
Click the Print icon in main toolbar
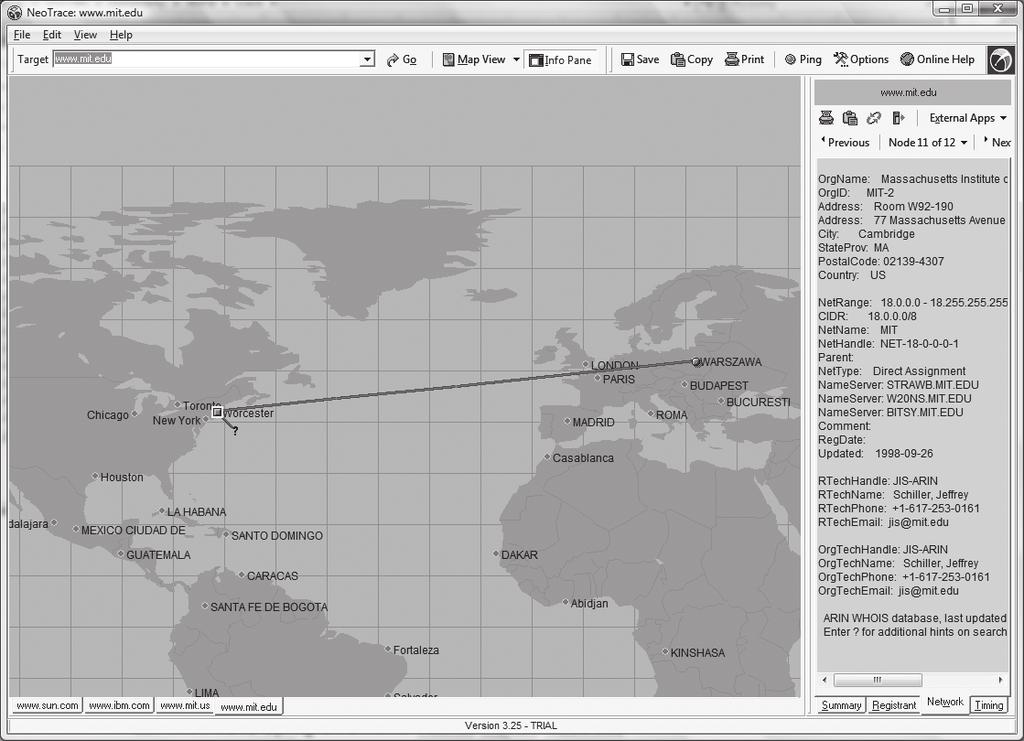[x=732, y=59]
